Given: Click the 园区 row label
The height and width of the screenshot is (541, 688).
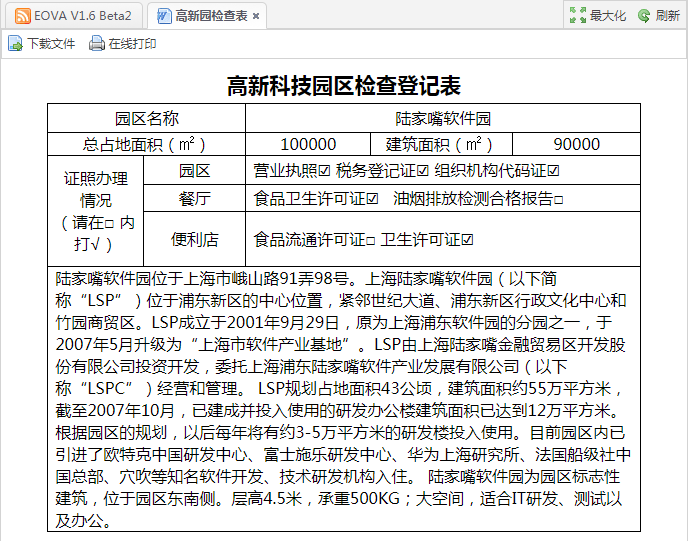Looking at the screenshot, I should point(194,170).
